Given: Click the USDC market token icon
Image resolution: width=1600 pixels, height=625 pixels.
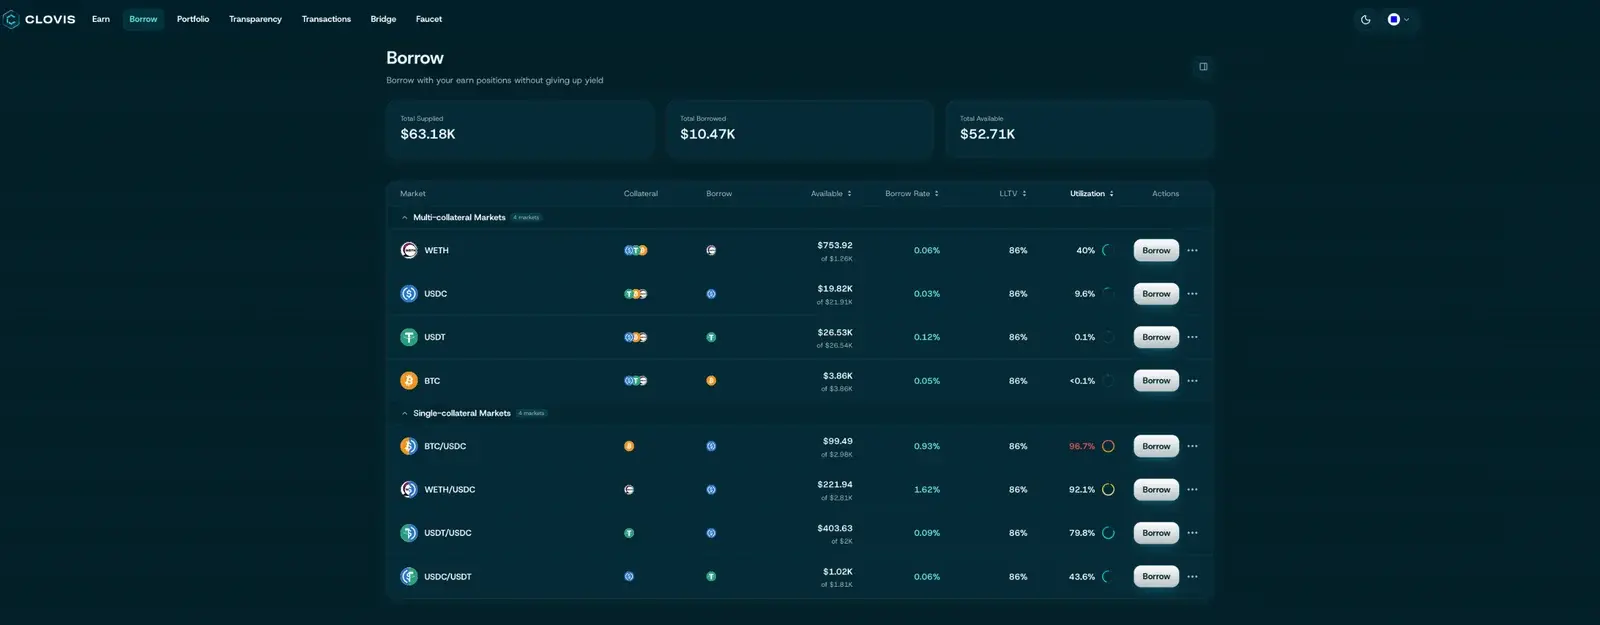Looking at the screenshot, I should click(x=409, y=294).
